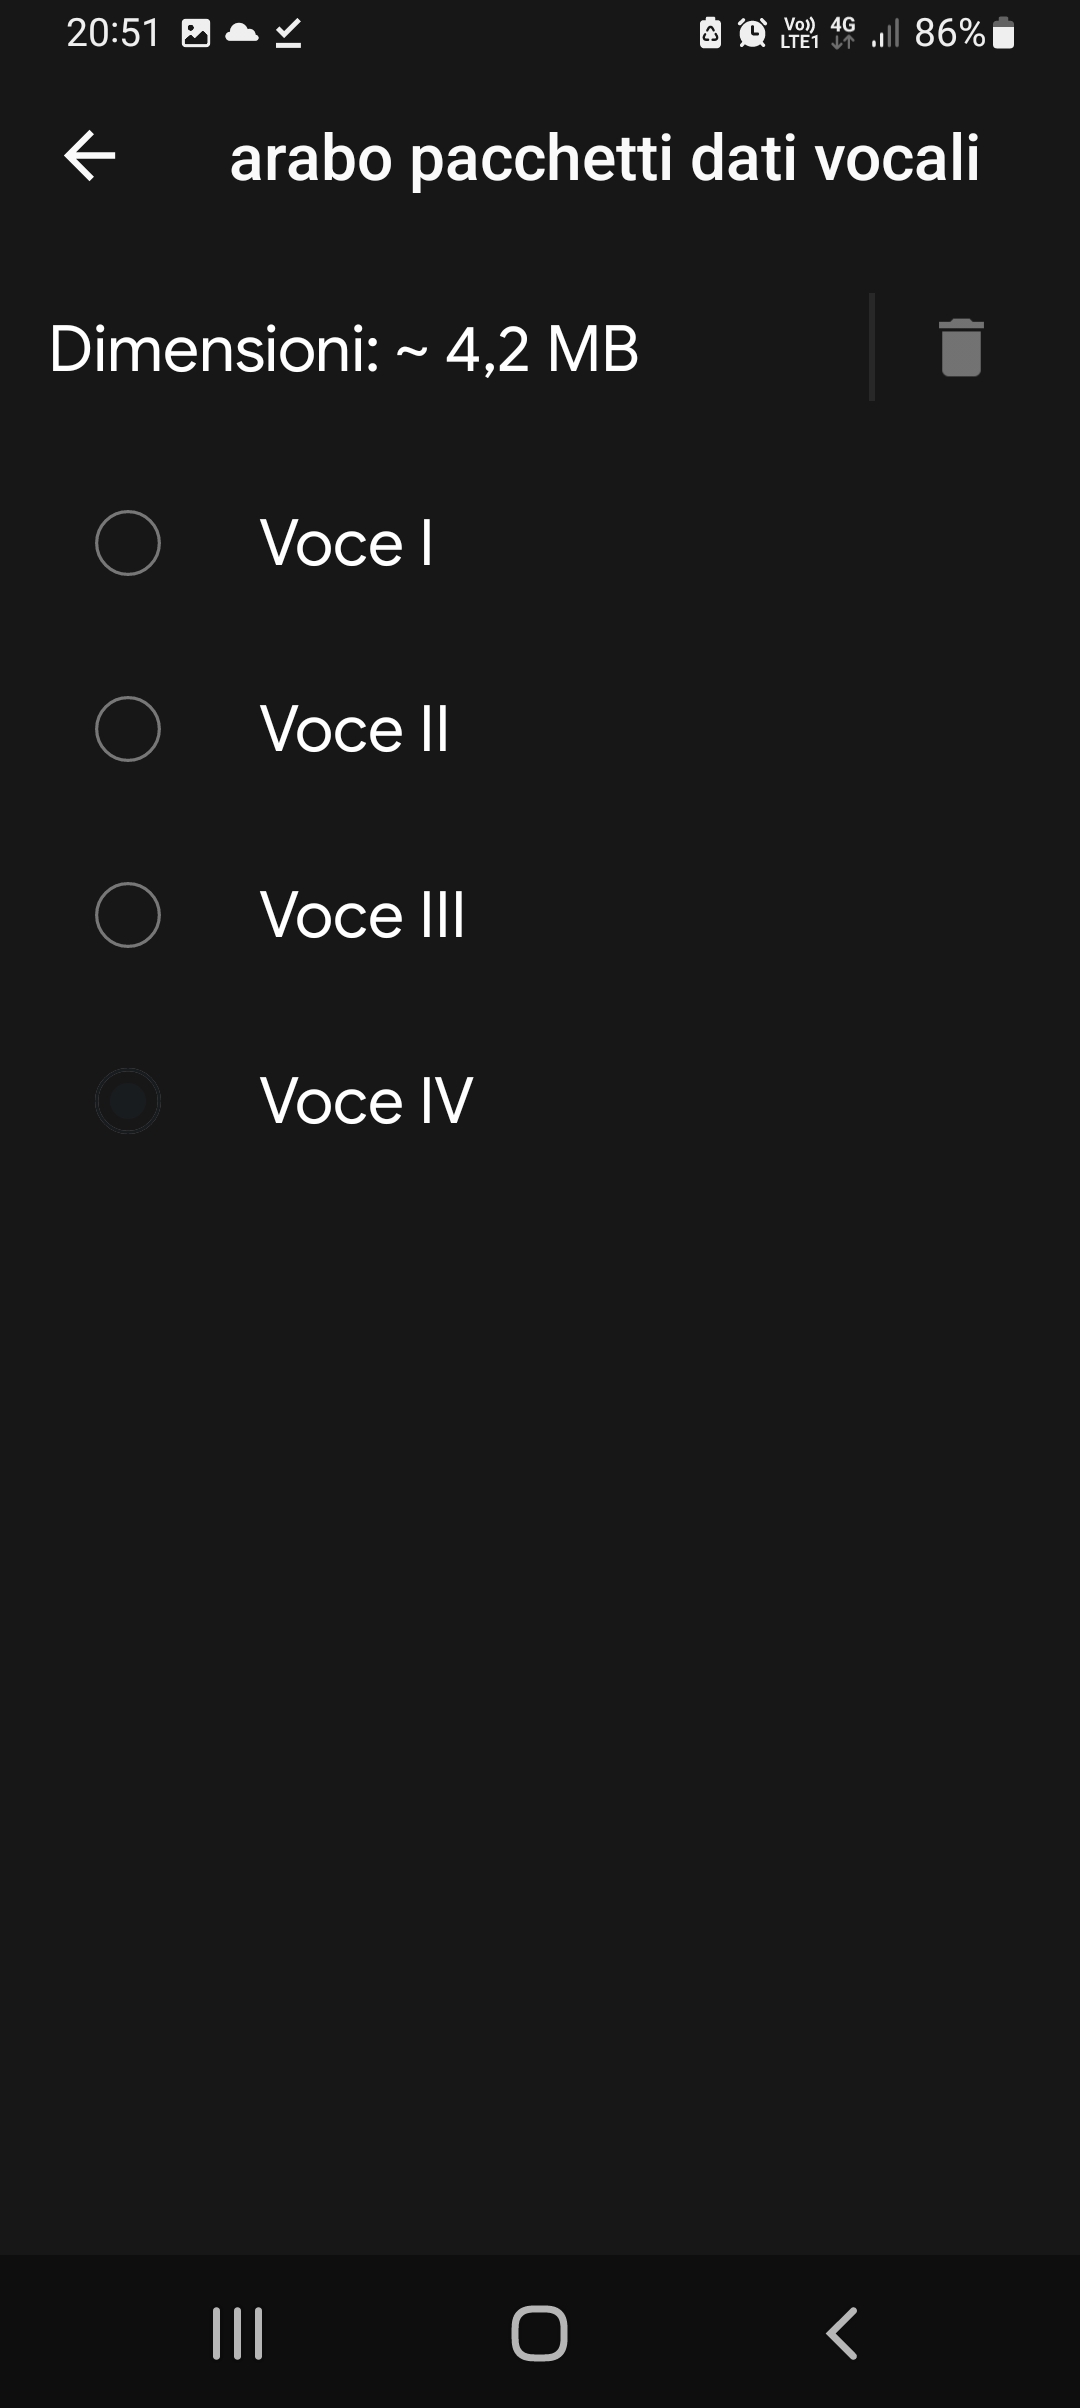Tap the Dimensioni 4,2 MB text

point(344,349)
